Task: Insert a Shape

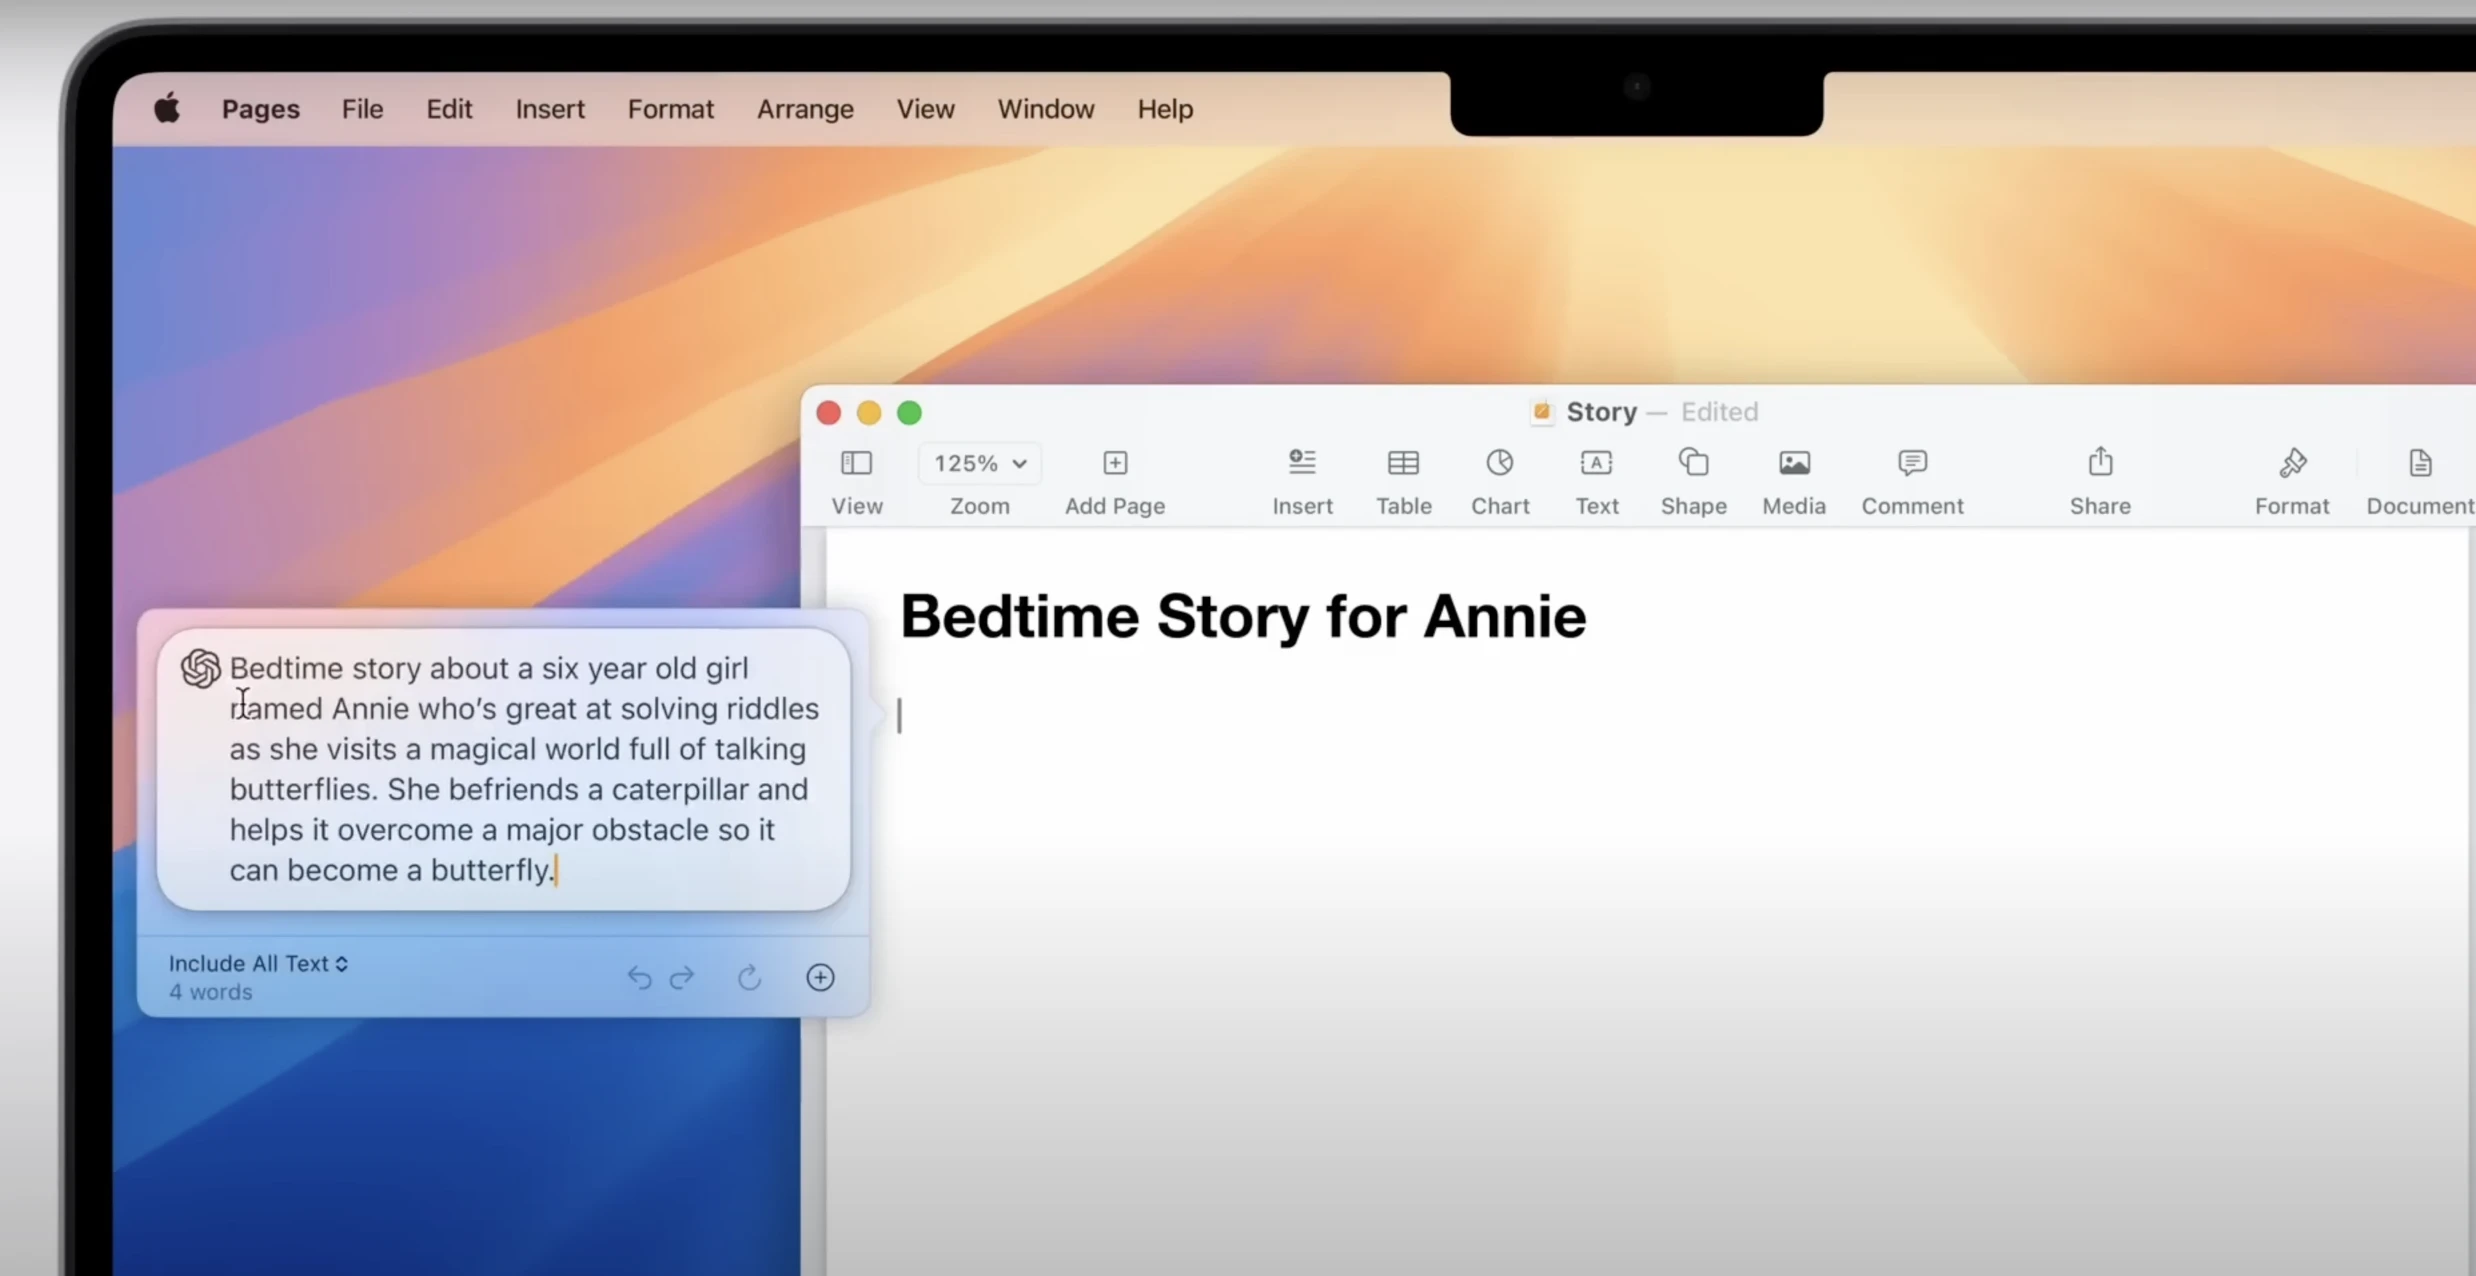Action: (x=1693, y=480)
